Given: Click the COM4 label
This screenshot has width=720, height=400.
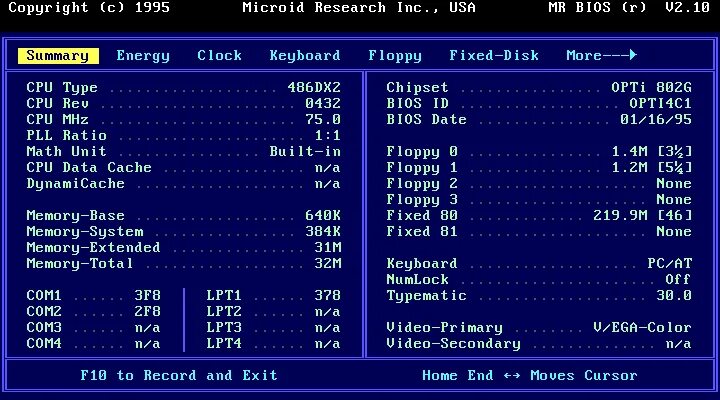Looking at the screenshot, I should click(44, 344).
